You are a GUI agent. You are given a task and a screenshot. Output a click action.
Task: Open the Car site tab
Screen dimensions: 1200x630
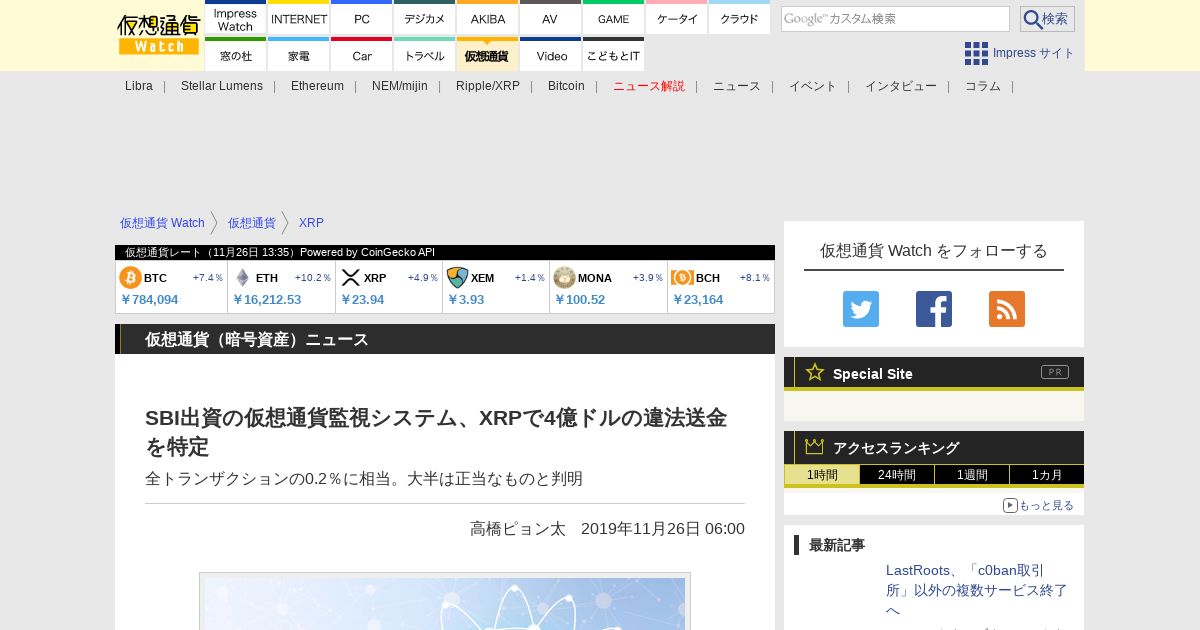click(x=362, y=55)
